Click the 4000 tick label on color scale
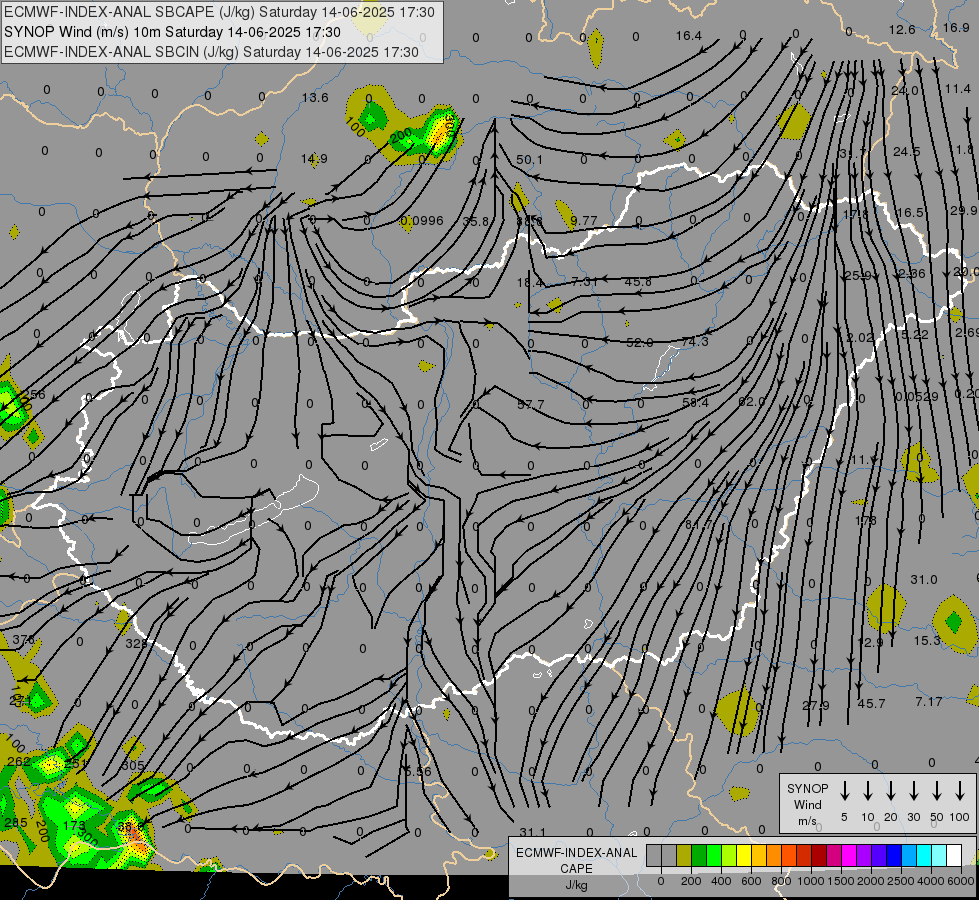The height and width of the screenshot is (900, 979). pyautogui.click(x=930, y=881)
